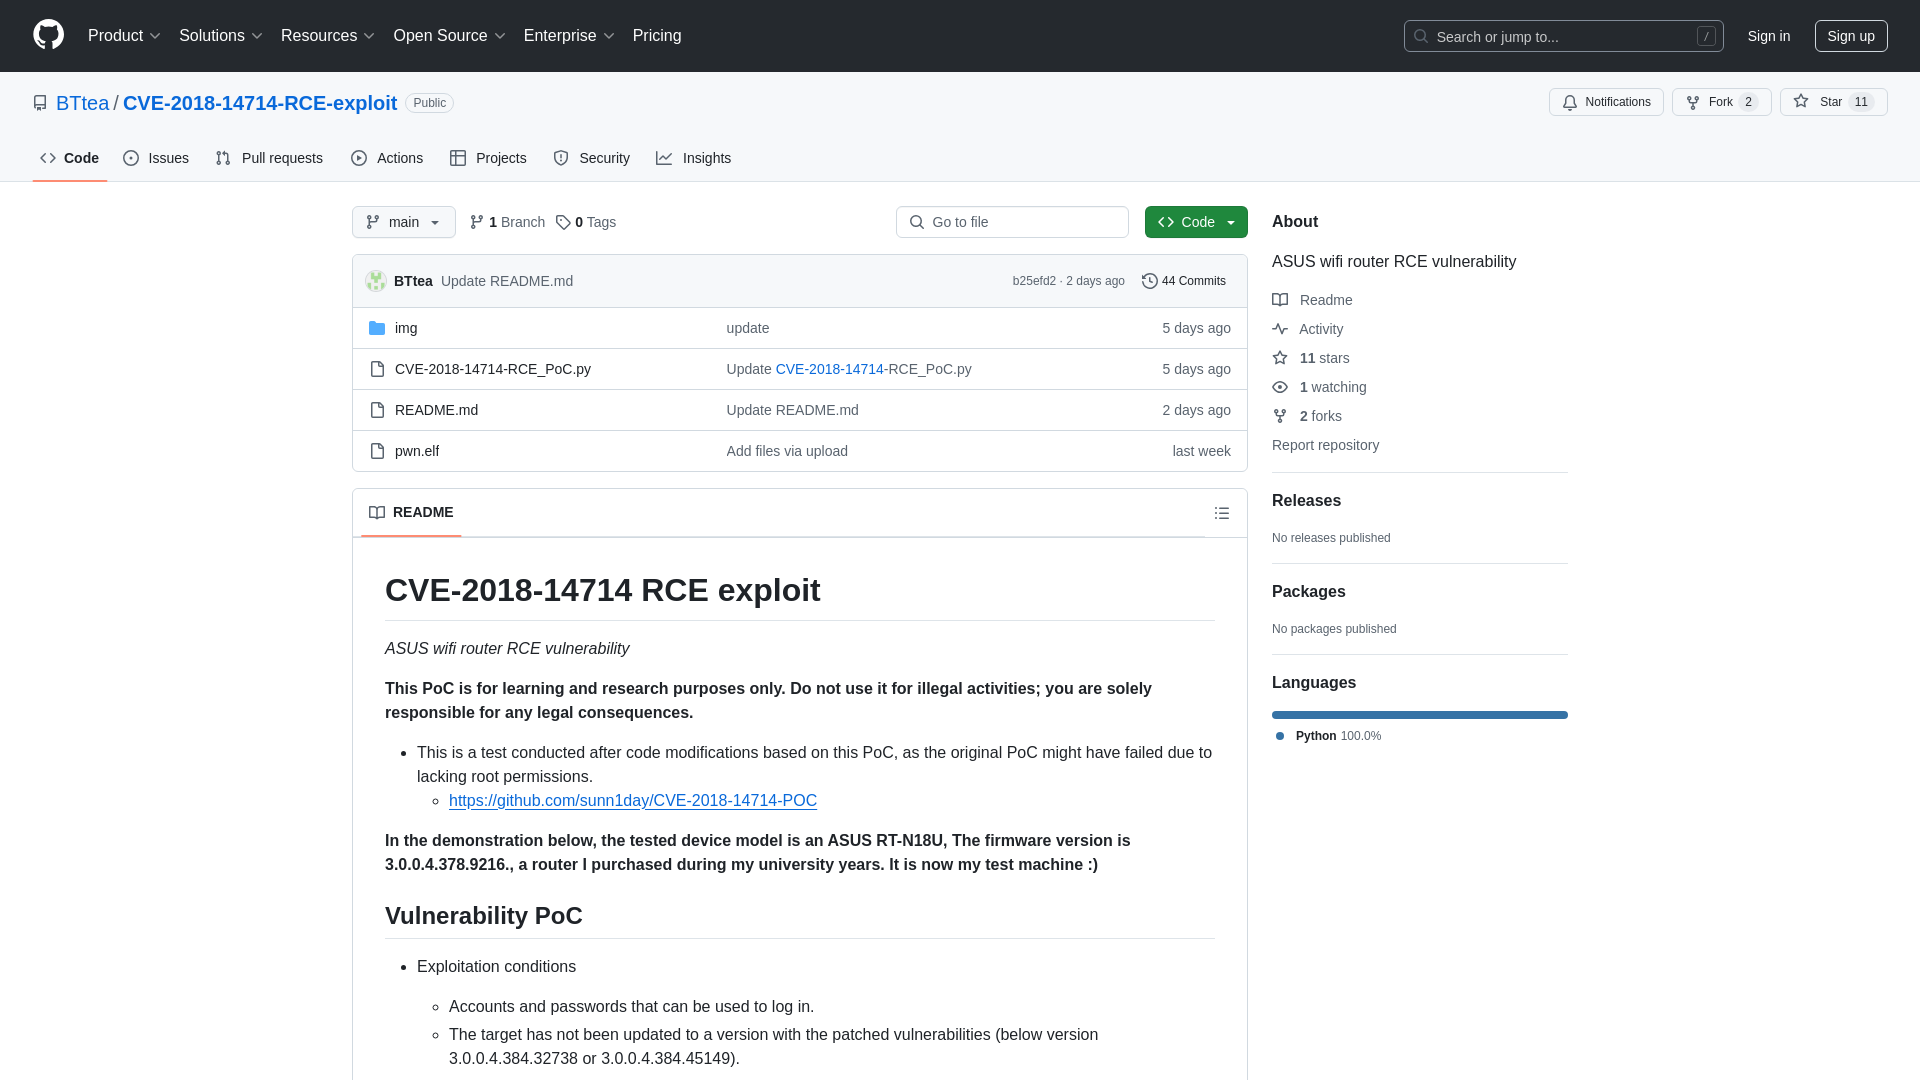The width and height of the screenshot is (1920, 1080).
Task: Open the CVE-2018-14714-RCE_PoC.py file
Action: (492, 368)
